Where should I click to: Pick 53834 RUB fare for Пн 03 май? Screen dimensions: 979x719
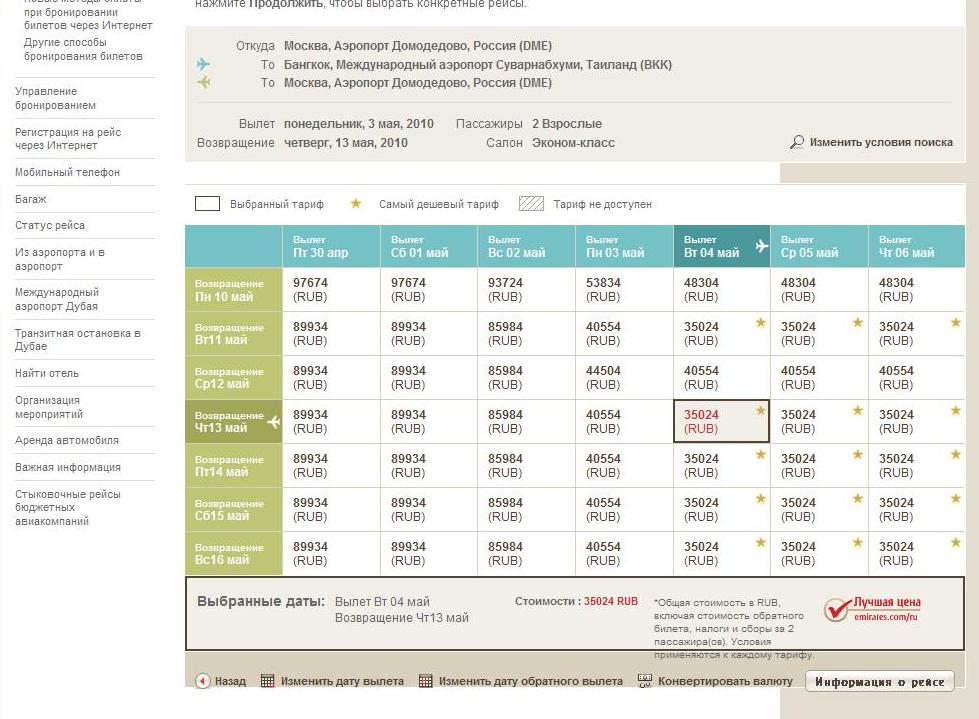point(624,290)
